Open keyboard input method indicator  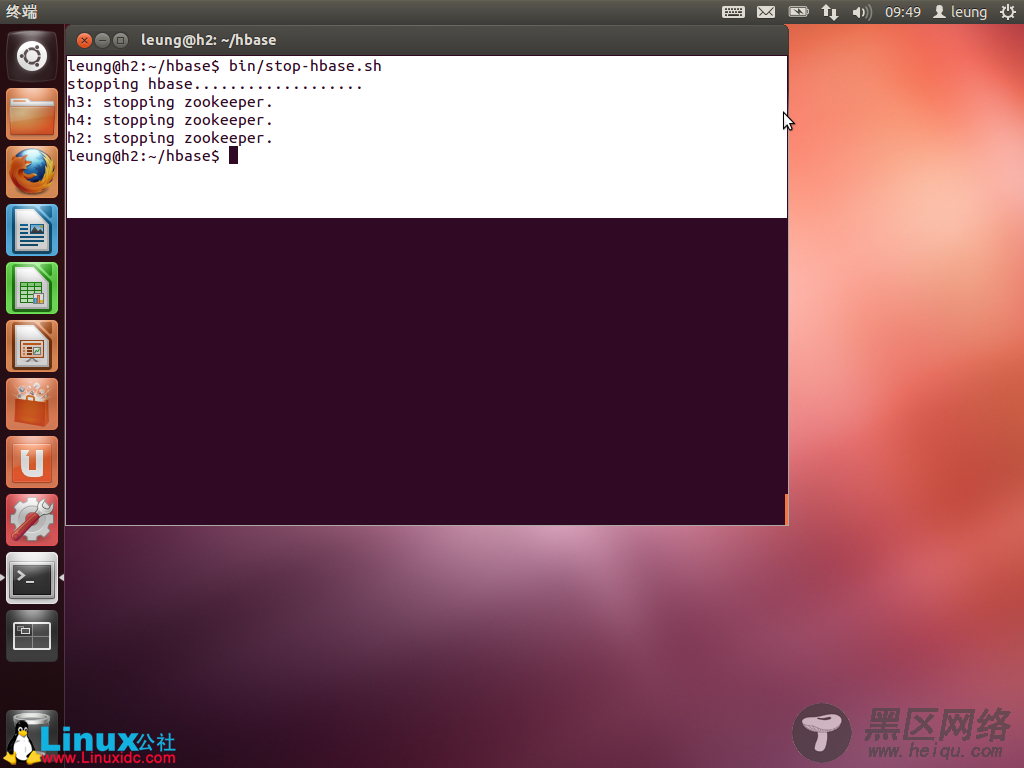[733, 12]
